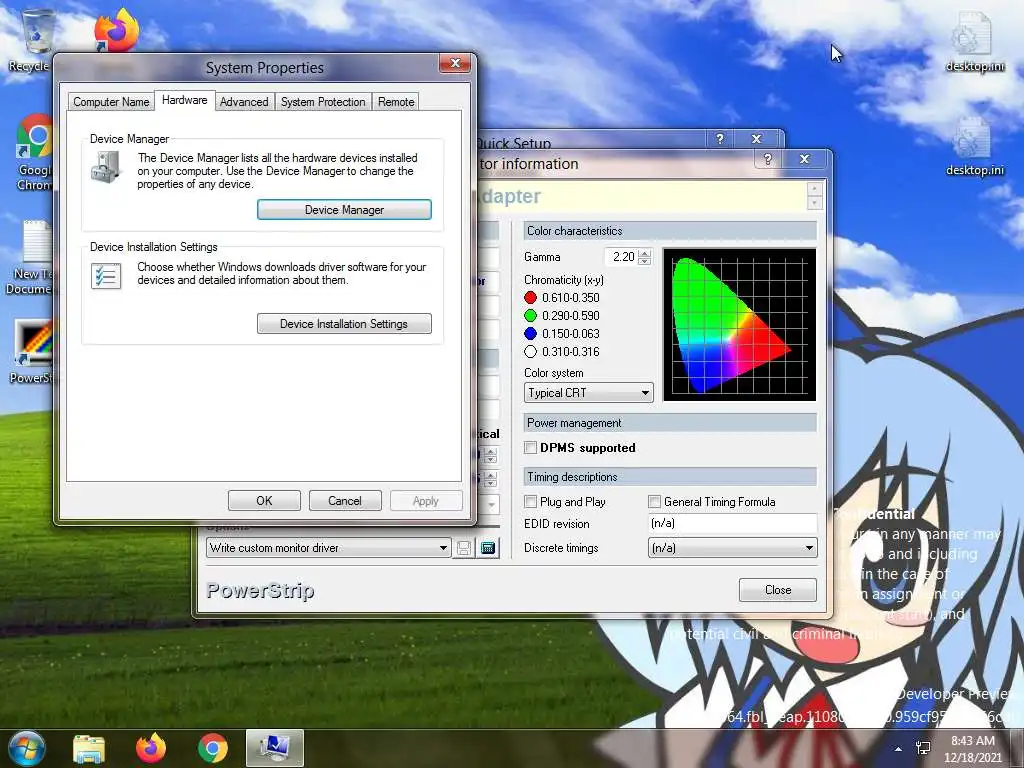The image size is (1024, 768).
Task: Open the Device Installation Settings button
Action: tap(344, 324)
